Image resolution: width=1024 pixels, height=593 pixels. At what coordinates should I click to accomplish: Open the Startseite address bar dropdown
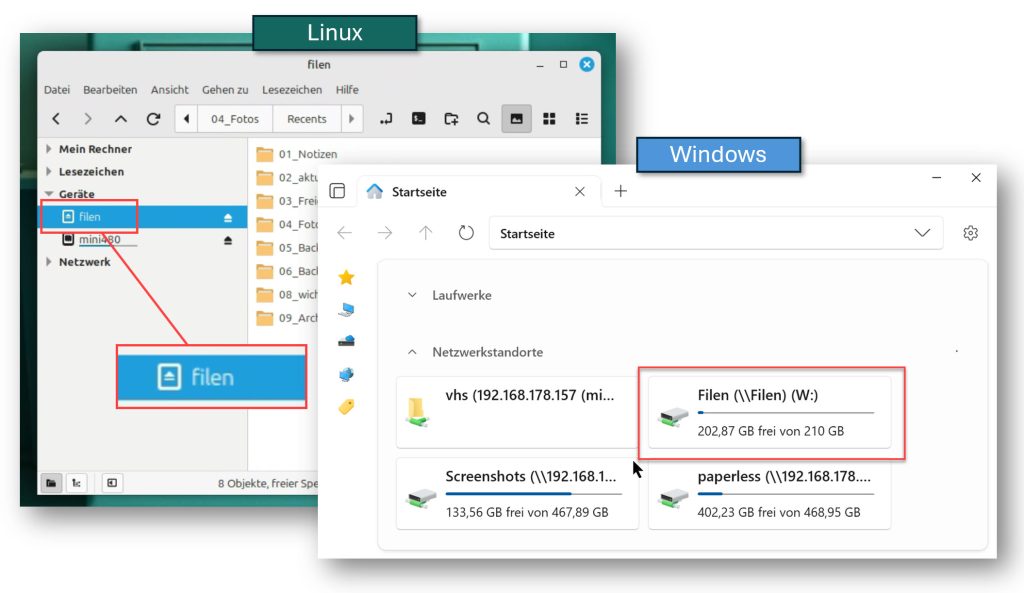coord(922,233)
